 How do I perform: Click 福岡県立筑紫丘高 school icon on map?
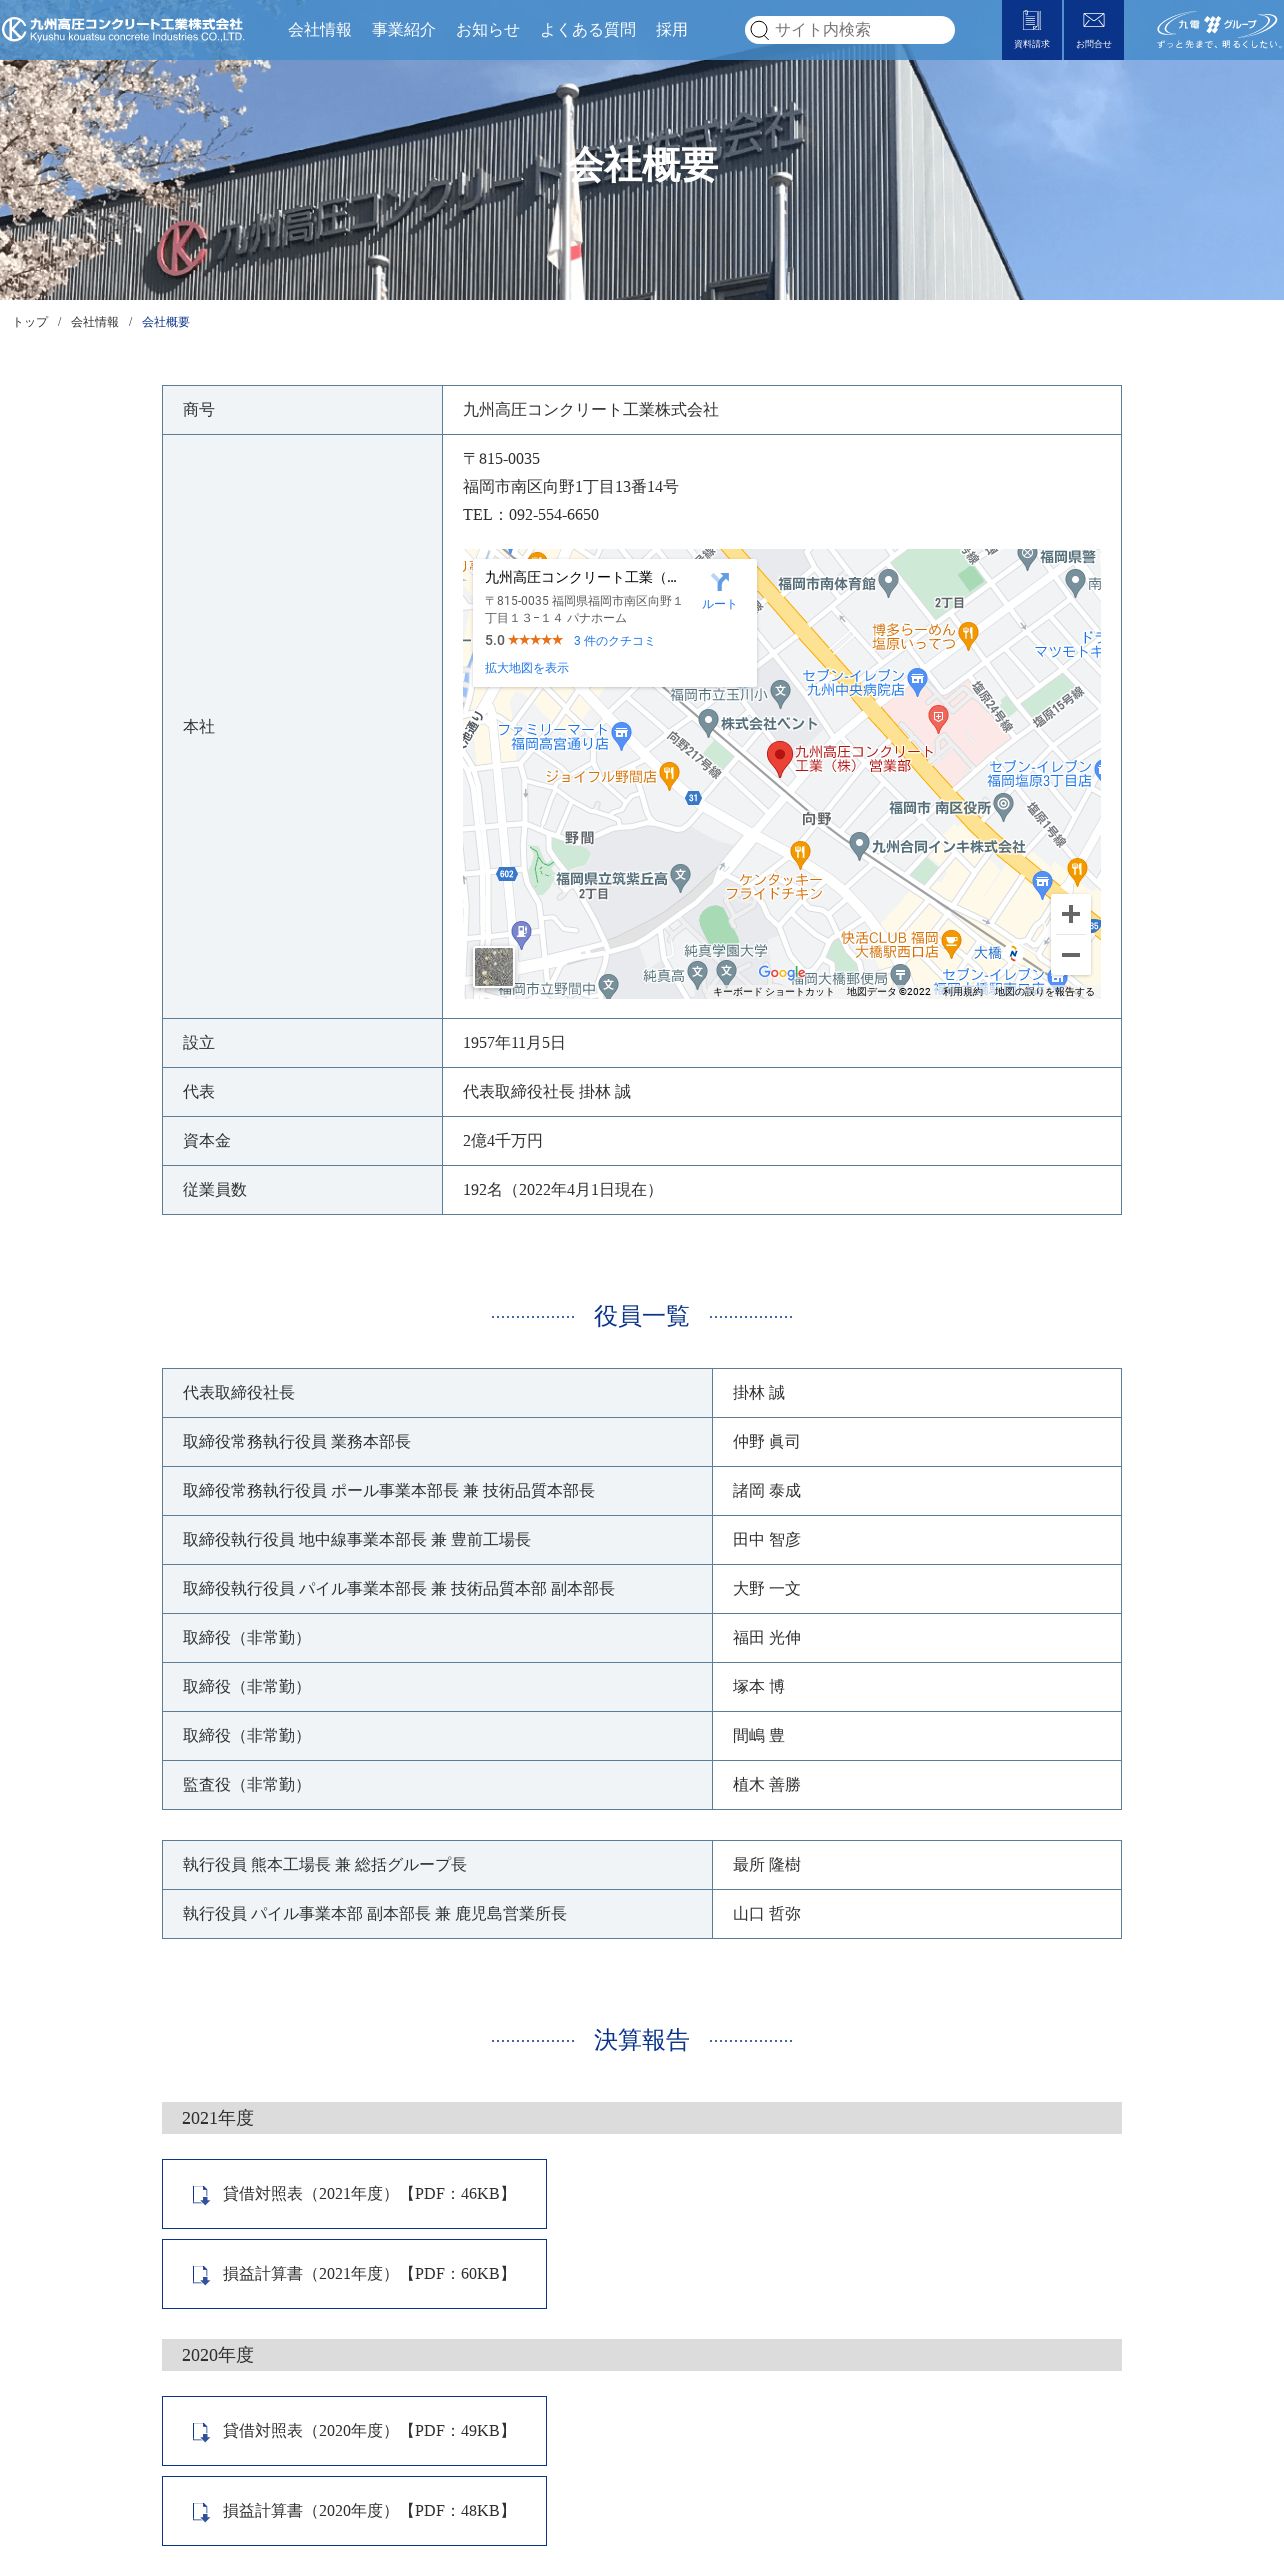(680, 877)
